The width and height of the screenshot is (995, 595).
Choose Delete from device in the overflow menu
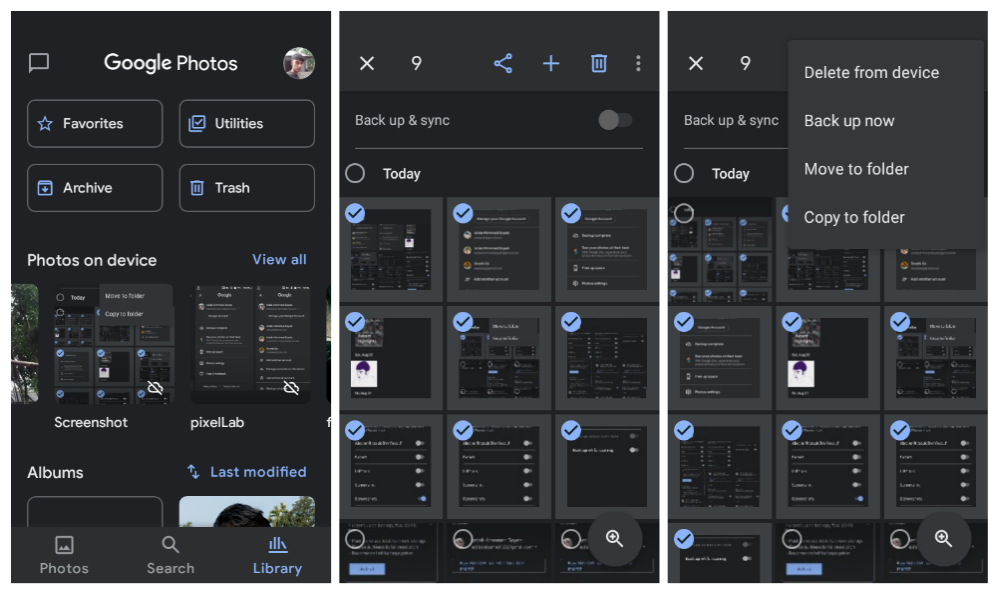click(x=871, y=73)
